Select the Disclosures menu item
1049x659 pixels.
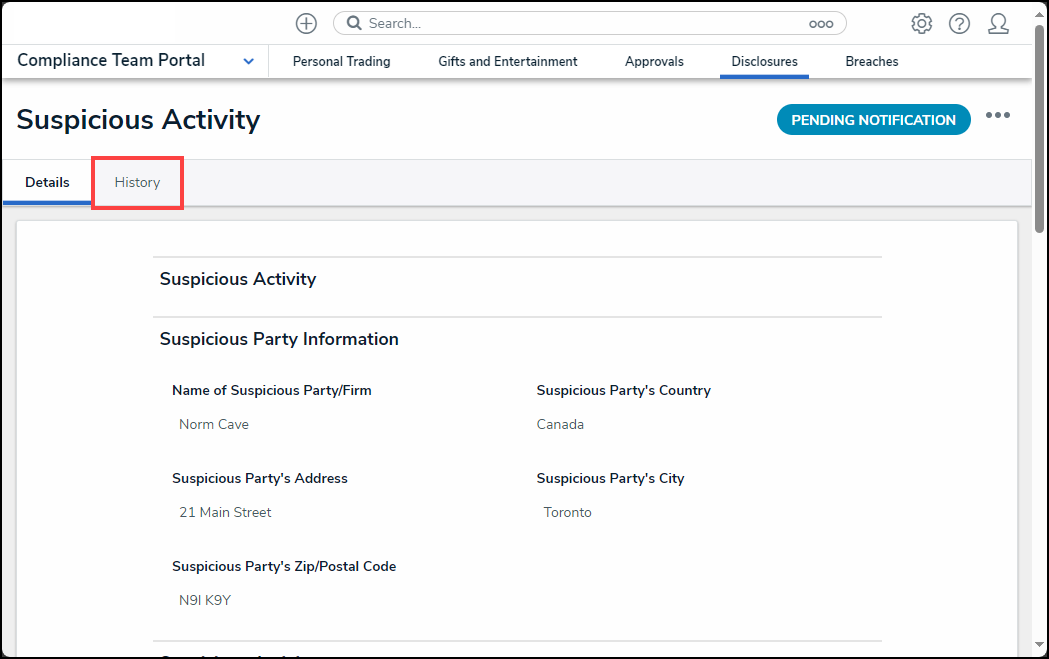(764, 61)
